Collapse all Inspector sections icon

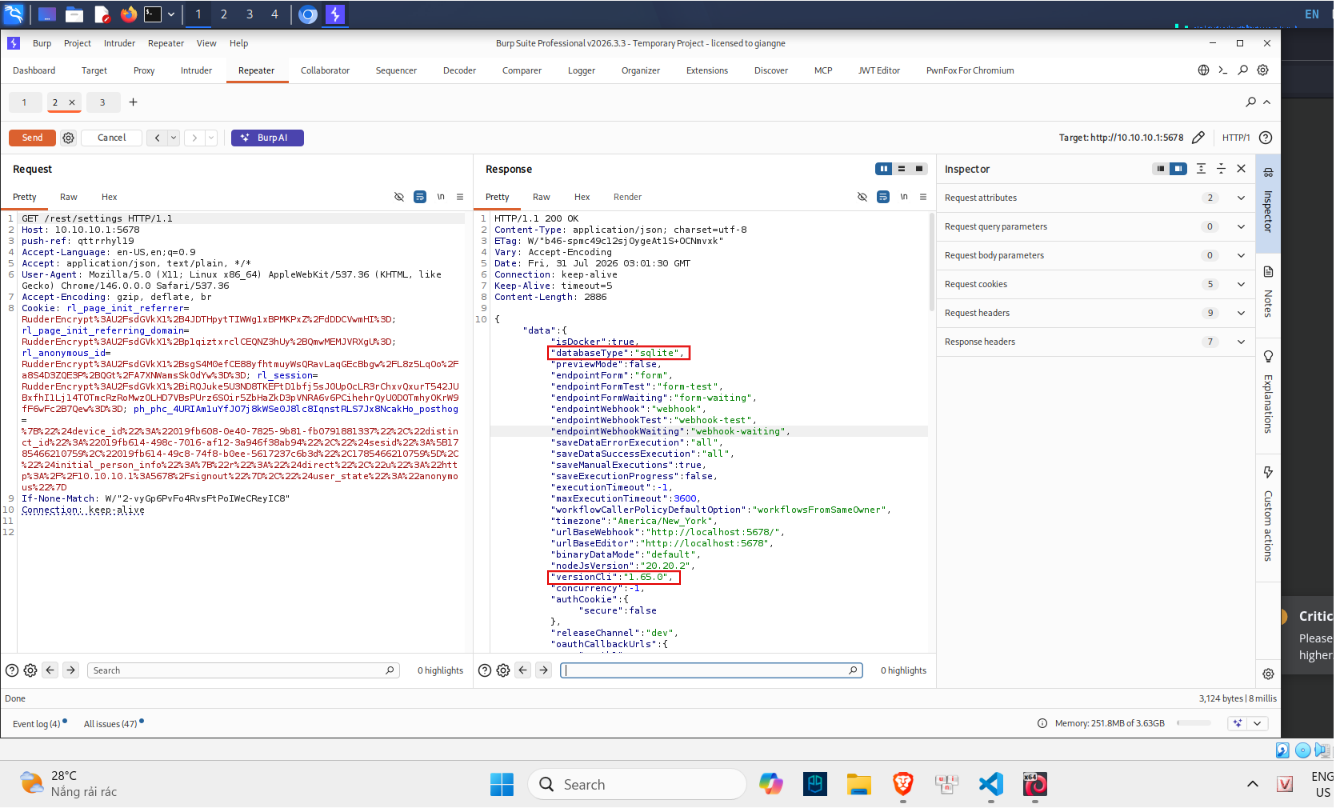(1221, 169)
